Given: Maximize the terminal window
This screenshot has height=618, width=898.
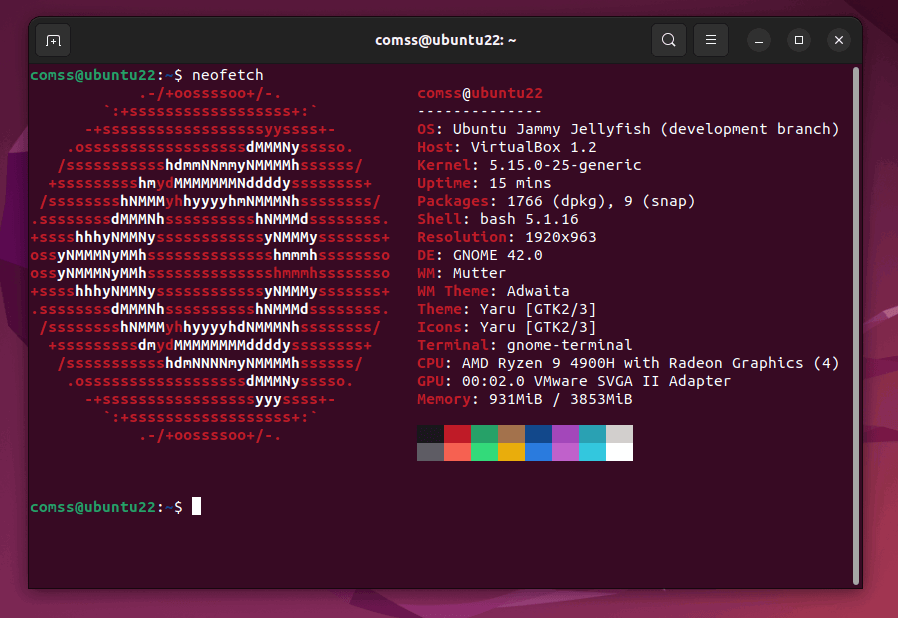Looking at the screenshot, I should 799,40.
